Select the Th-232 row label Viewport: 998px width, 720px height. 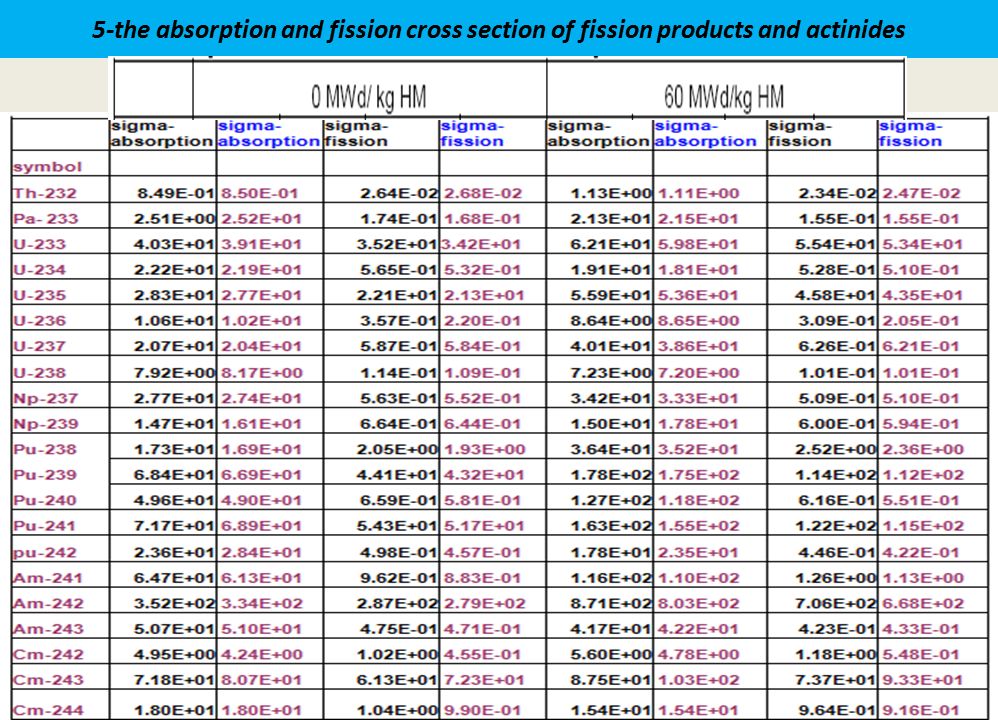[x=45, y=194]
